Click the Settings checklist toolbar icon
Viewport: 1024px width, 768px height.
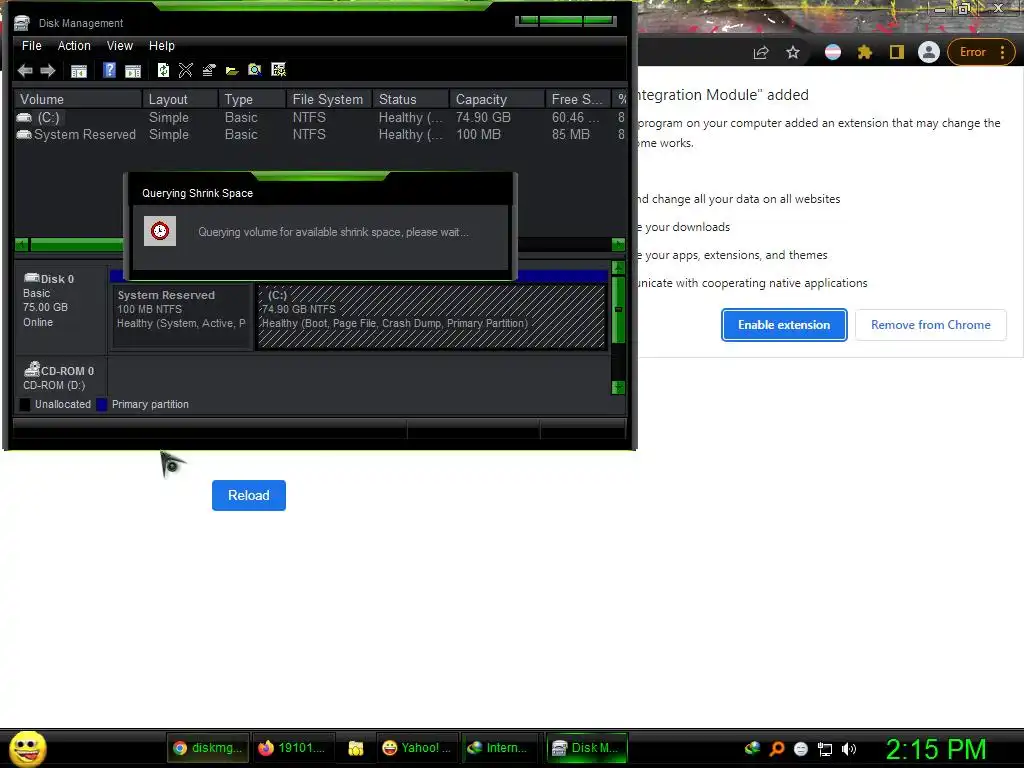click(278, 70)
